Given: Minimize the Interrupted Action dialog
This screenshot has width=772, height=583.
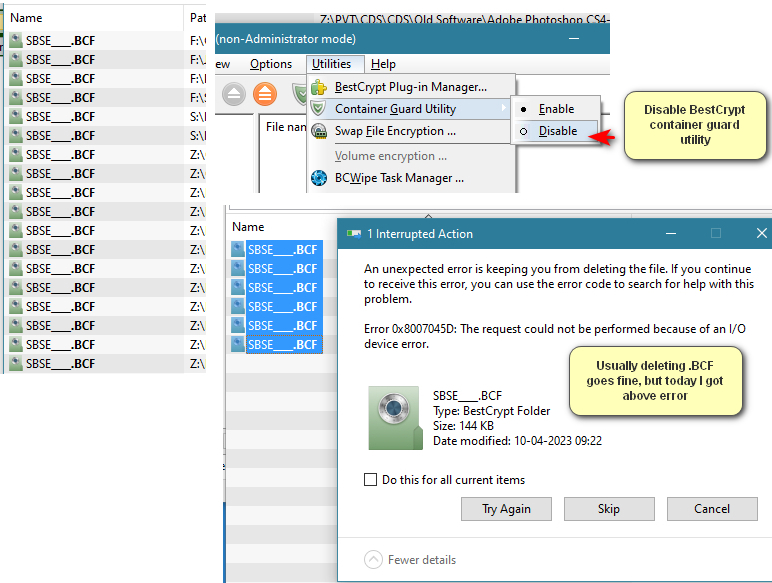Looking at the screenshot, I should (x=671, y=233).
